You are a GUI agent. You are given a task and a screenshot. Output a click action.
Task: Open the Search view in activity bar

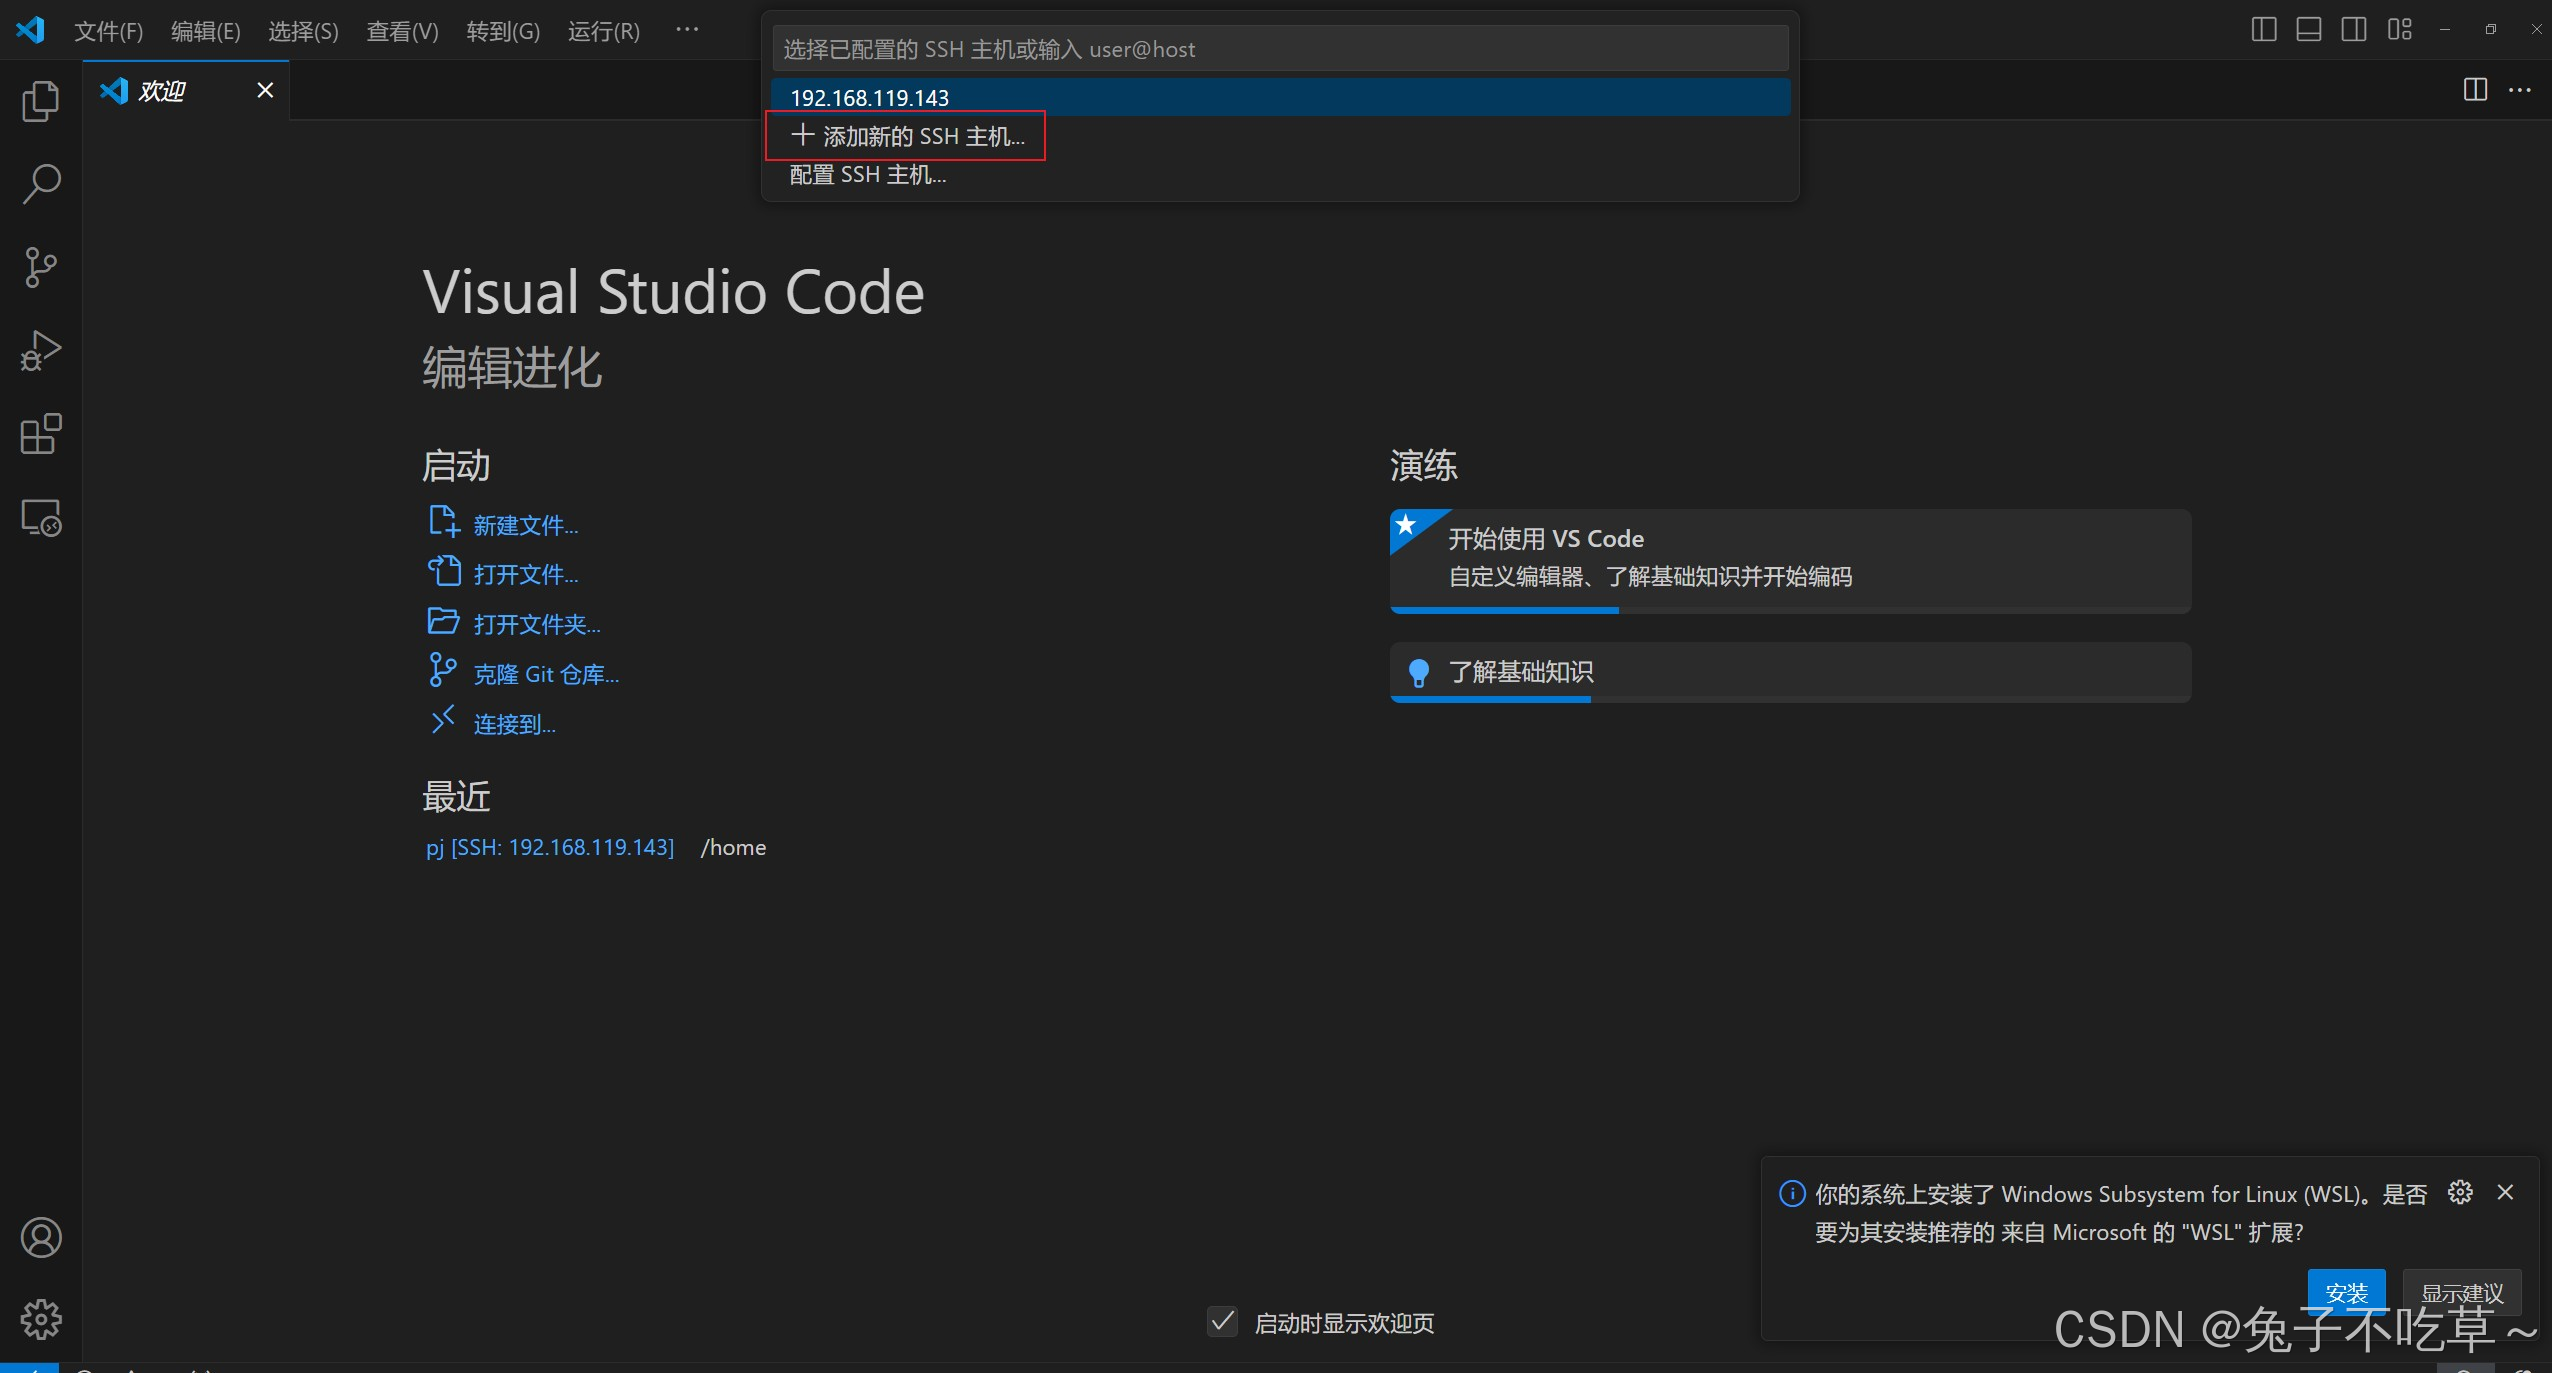[41, 184]
